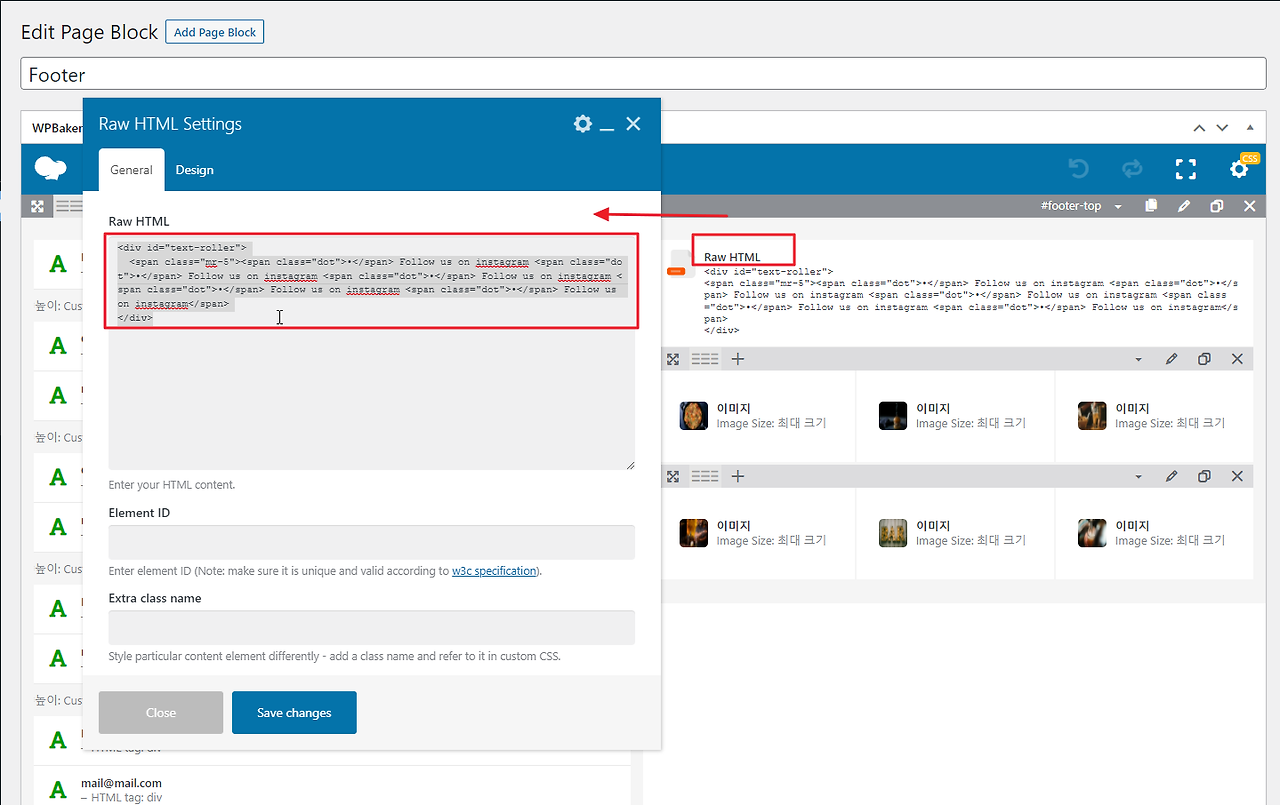This screenshot has width=1280, height=805.
Task: Open the w3c specification link
Action: pyautogui.click(x=494, y=571)
